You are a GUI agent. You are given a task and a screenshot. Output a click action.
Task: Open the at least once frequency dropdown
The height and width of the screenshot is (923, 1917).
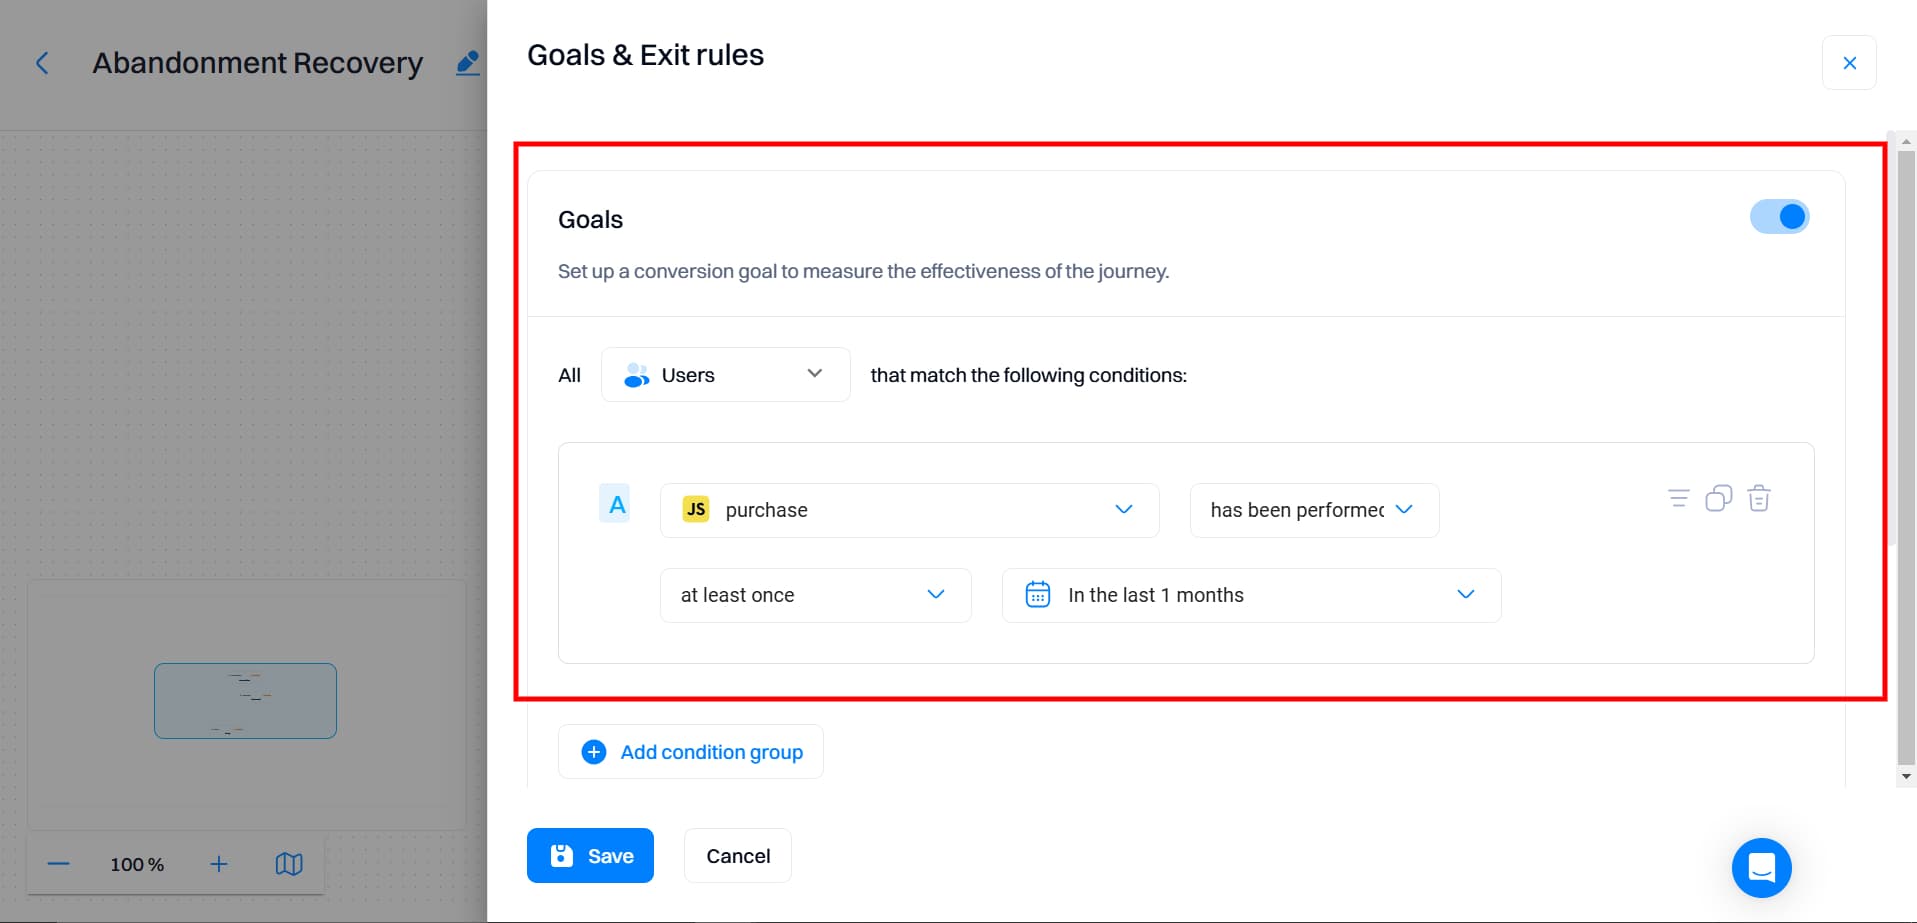pos(815,594)
